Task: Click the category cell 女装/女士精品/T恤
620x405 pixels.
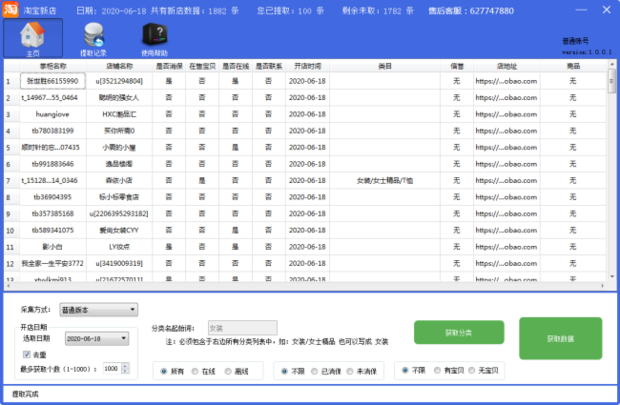Action: click(385, 181)
